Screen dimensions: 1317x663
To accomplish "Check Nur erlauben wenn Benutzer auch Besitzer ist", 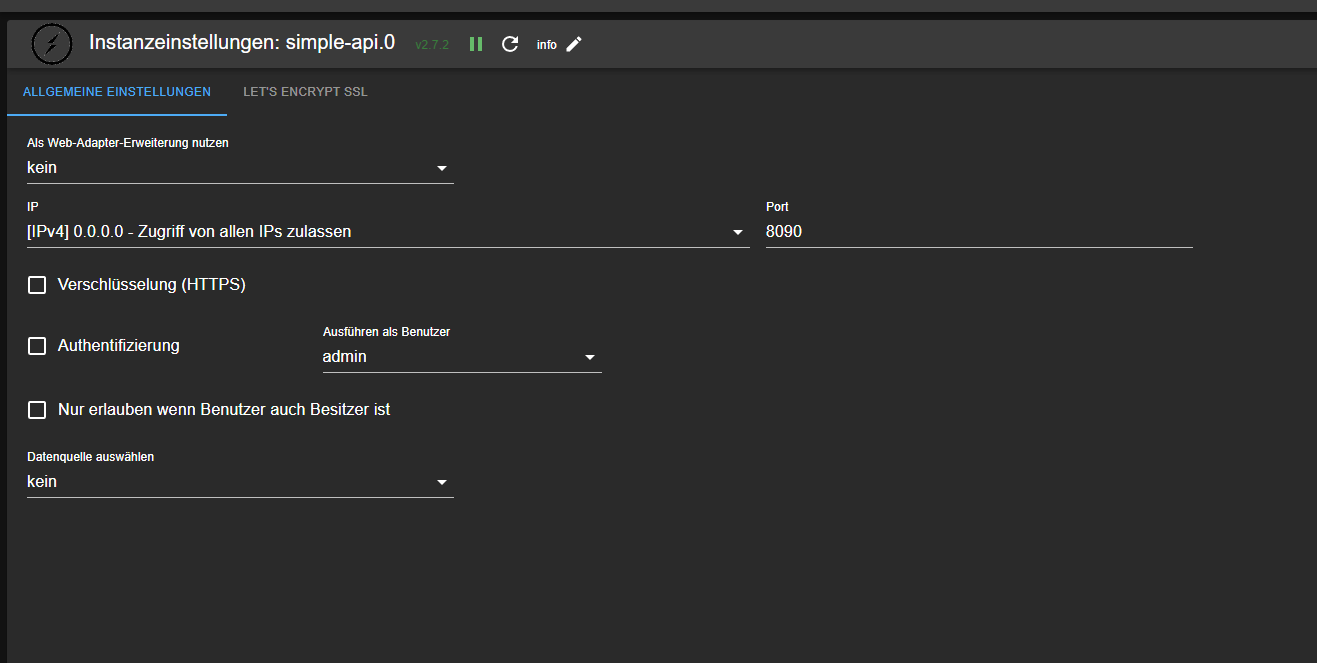I will (x=37, y=410).
